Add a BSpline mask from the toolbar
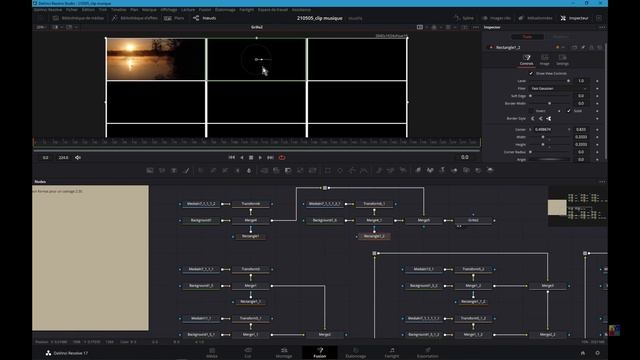 click(364, 170)
